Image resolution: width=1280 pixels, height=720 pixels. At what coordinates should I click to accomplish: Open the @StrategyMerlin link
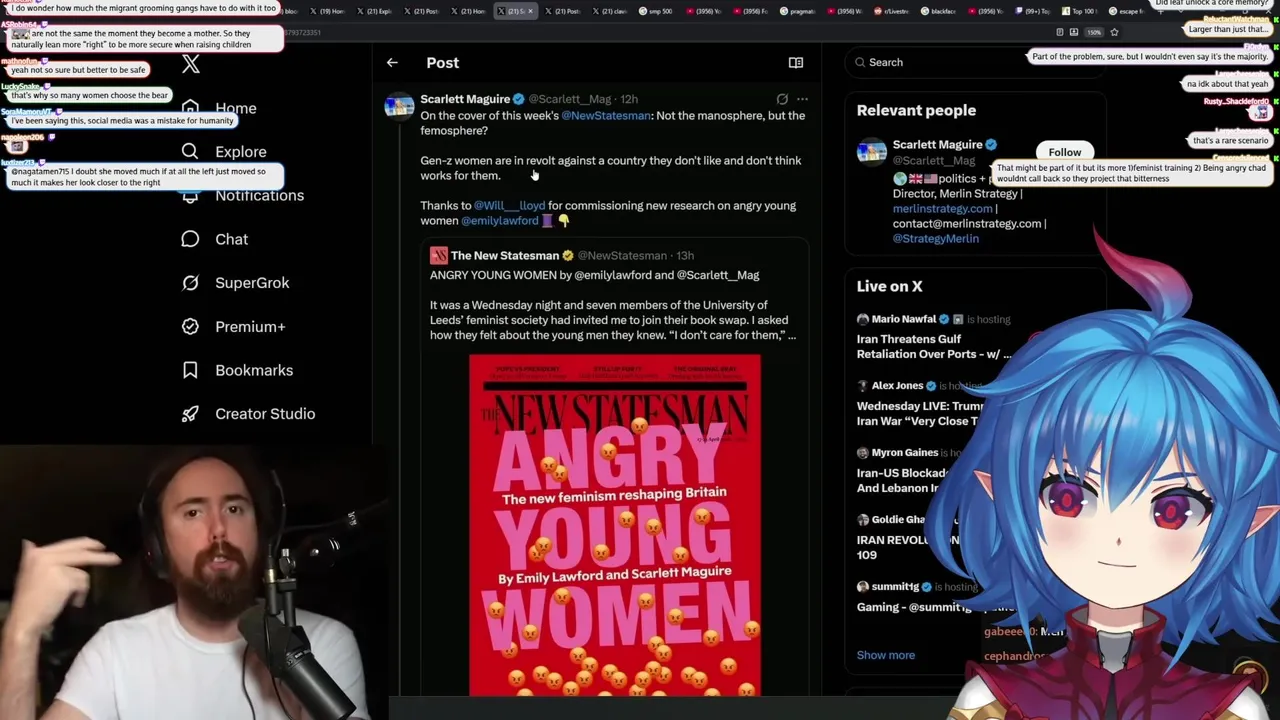pyautogui.click(x=935, y=239)
